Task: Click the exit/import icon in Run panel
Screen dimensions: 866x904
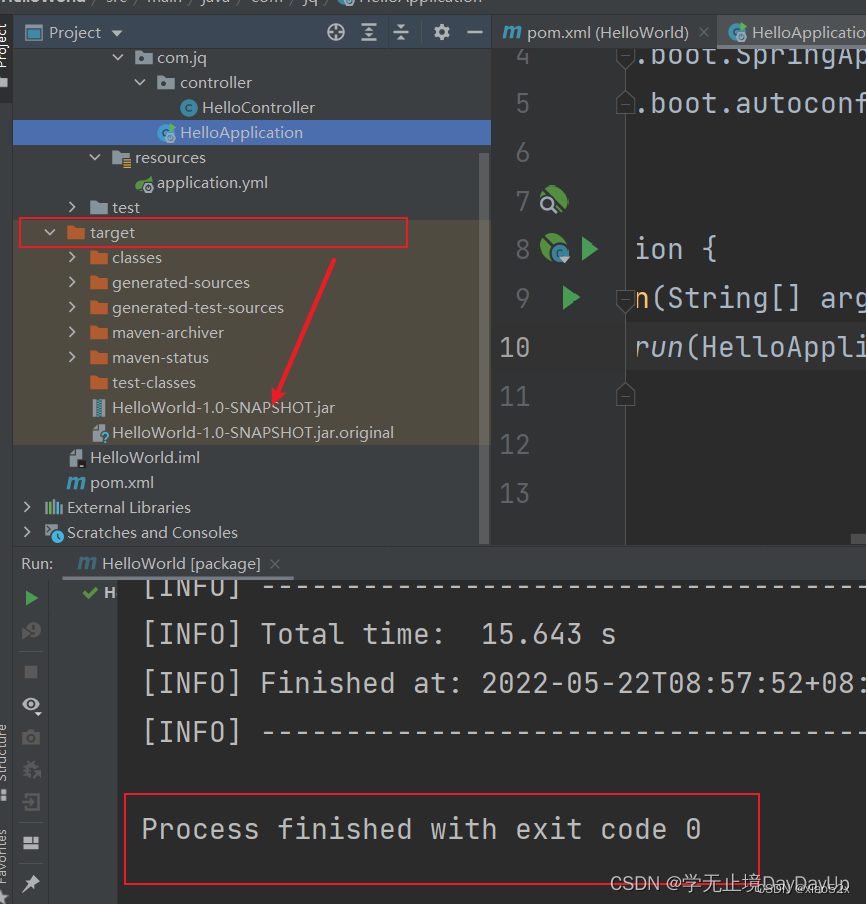Action: (x=31, y=801)
